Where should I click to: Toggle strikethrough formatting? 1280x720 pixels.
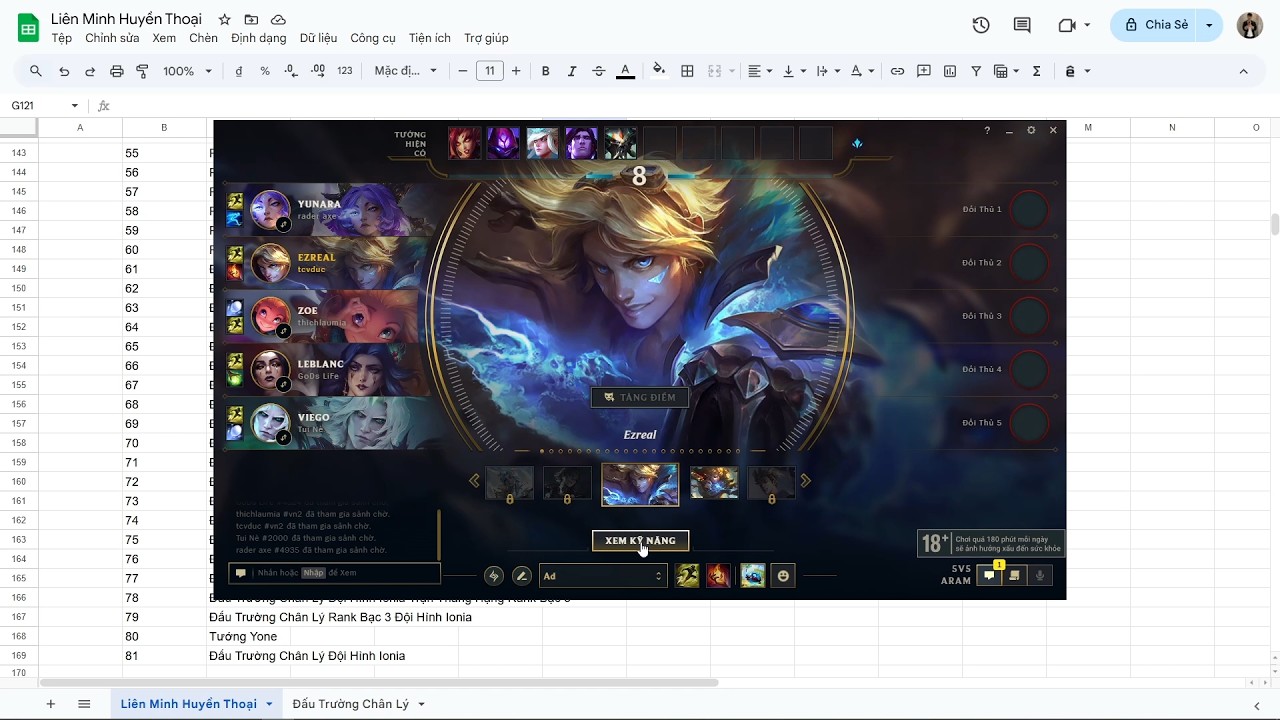click(x=599, y=71)
